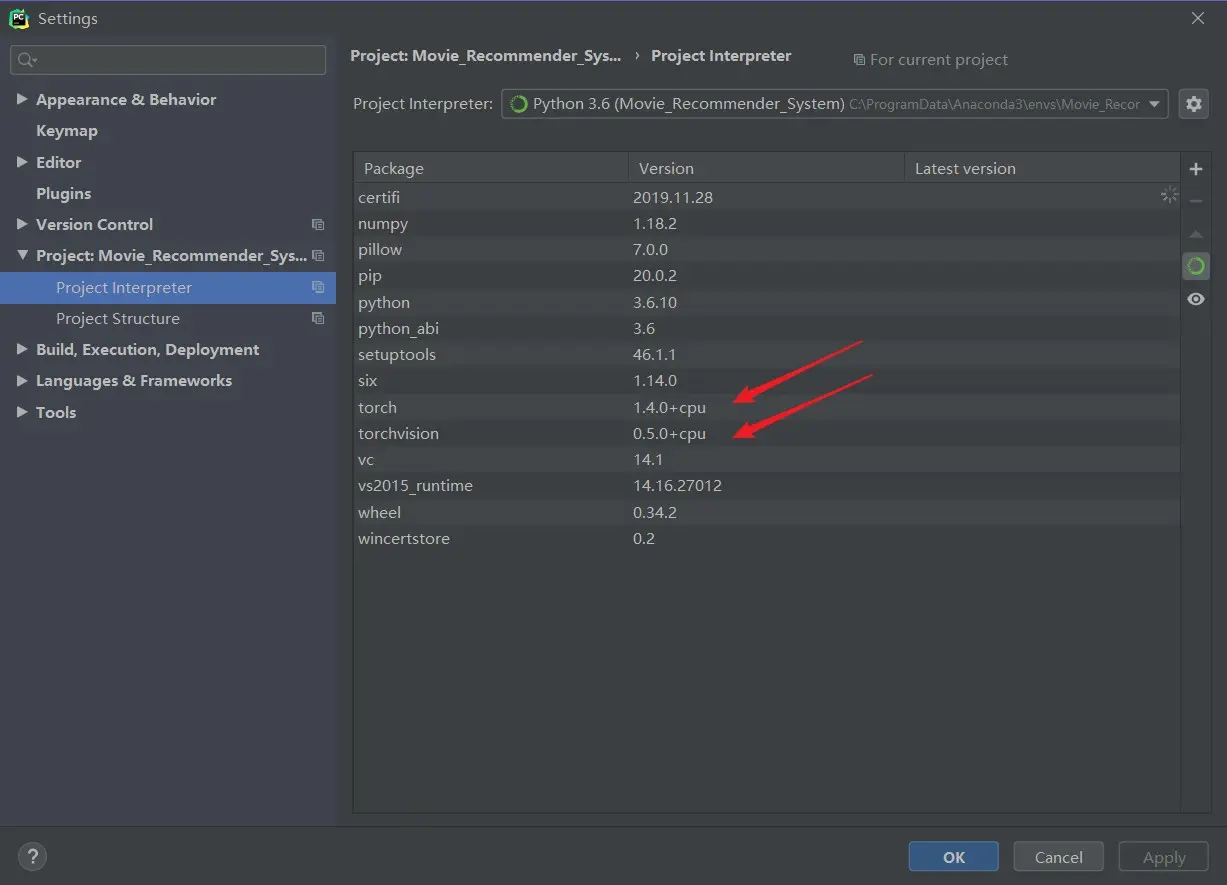Click the For current project label
This screenshot has width=1227, height=885.
[938, 60]
